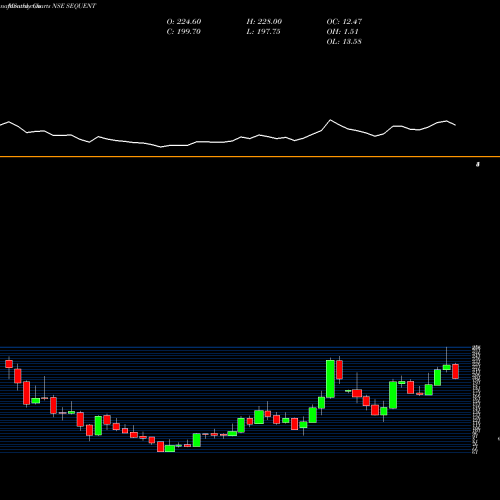The height and width of the screenshot is (500, 500).
Task: Click the last red candlestick on the right
Action: (x=456, y=371)
